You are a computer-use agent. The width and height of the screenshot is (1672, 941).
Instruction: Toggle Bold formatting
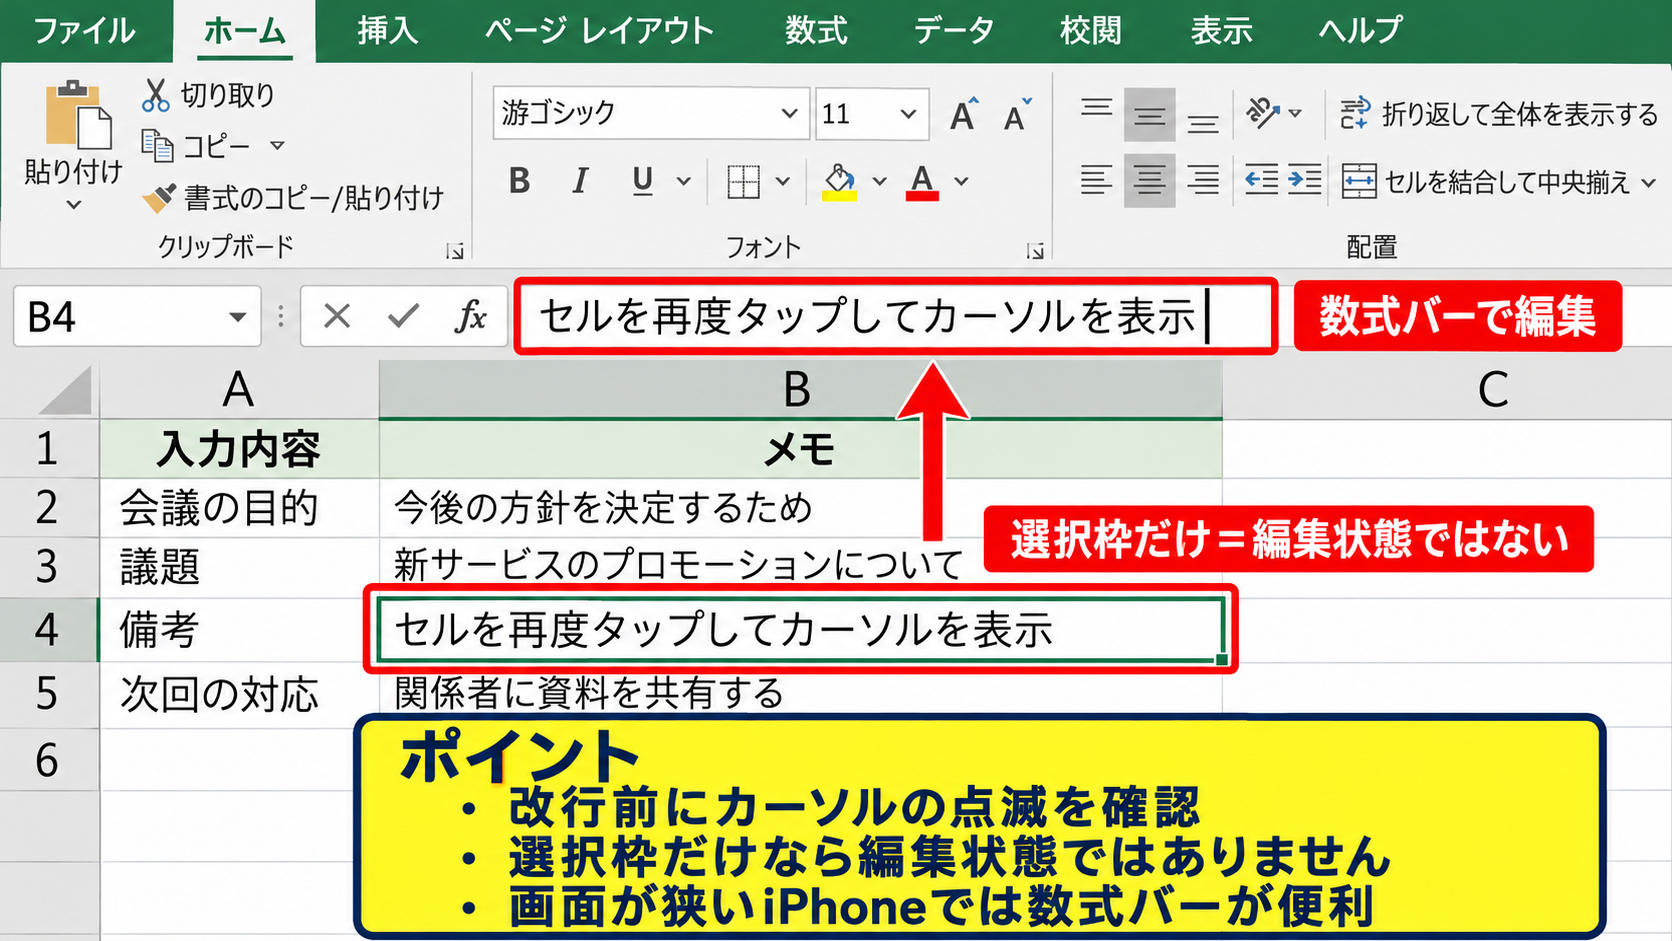[x=519, y=181]
